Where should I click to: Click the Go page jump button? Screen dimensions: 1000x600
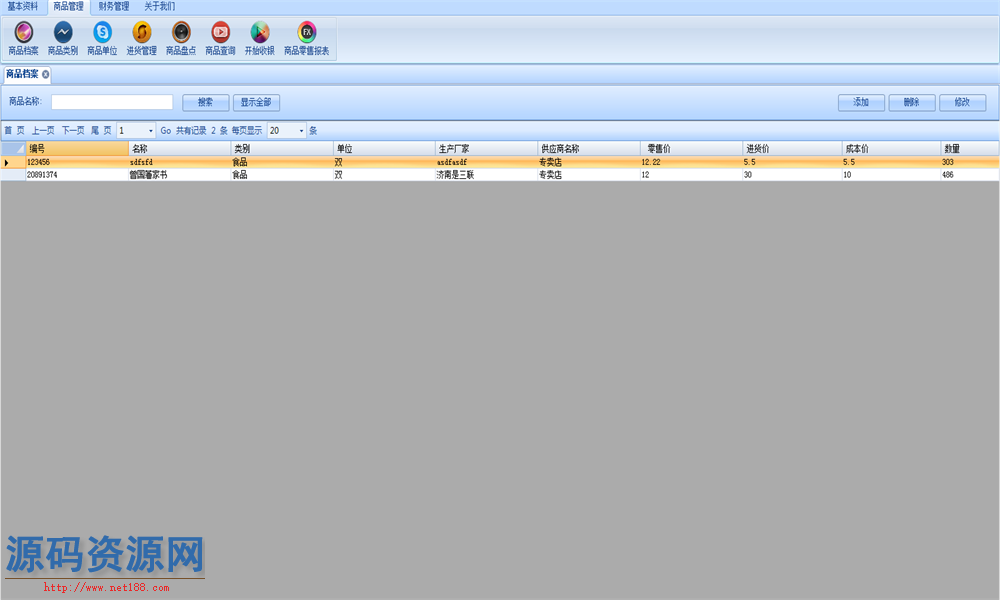[166, 130]
